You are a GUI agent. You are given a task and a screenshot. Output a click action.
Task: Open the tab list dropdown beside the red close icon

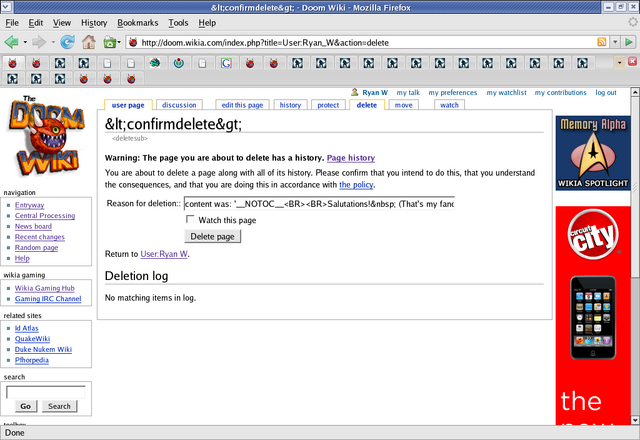coord(620,62)
